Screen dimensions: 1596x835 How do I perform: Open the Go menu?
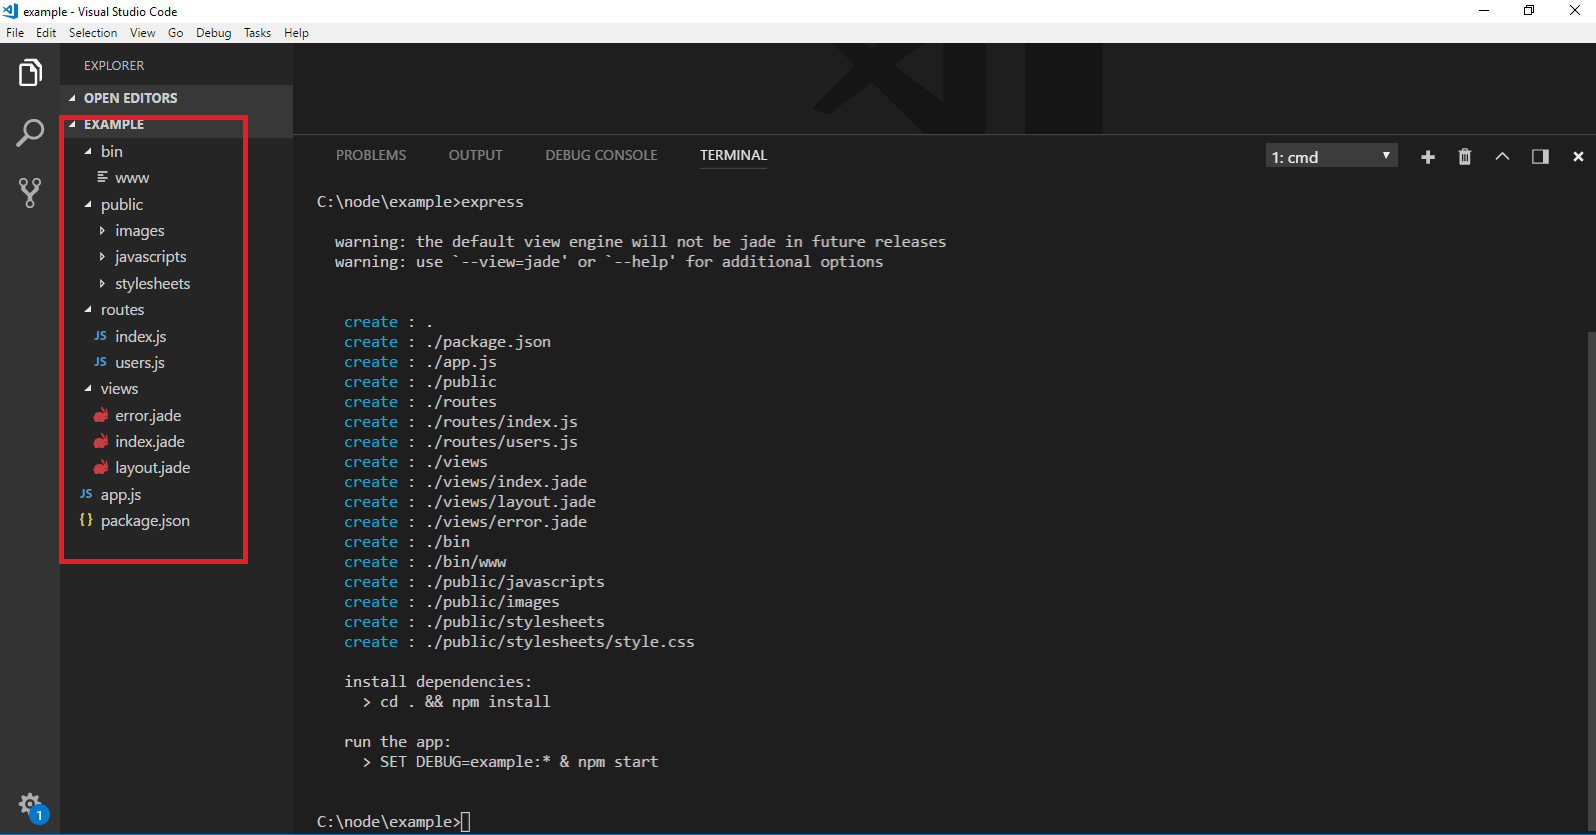(x=176, y=33)
